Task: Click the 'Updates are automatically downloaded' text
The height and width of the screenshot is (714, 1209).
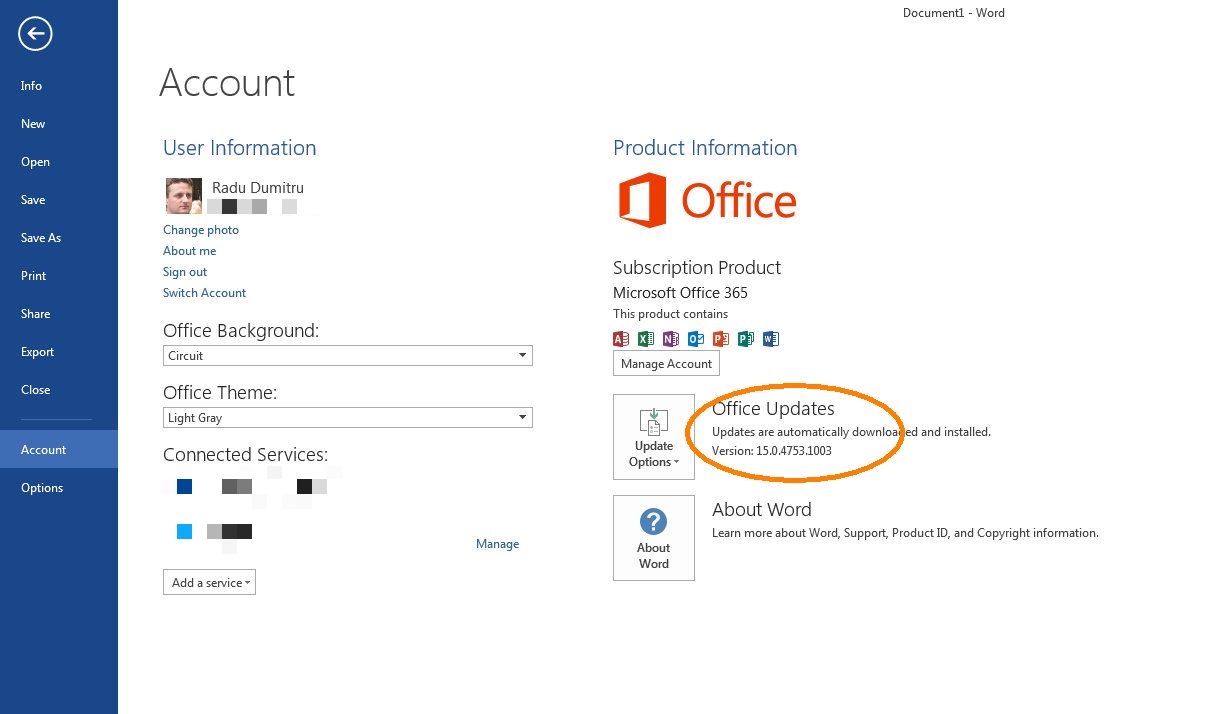Action: coord(851,432)
